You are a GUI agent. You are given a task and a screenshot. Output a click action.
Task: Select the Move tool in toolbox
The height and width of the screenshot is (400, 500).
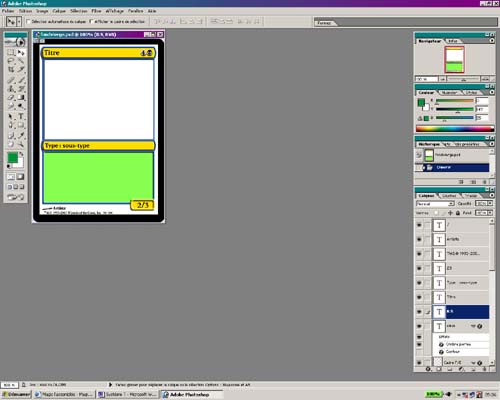(21, 52)
